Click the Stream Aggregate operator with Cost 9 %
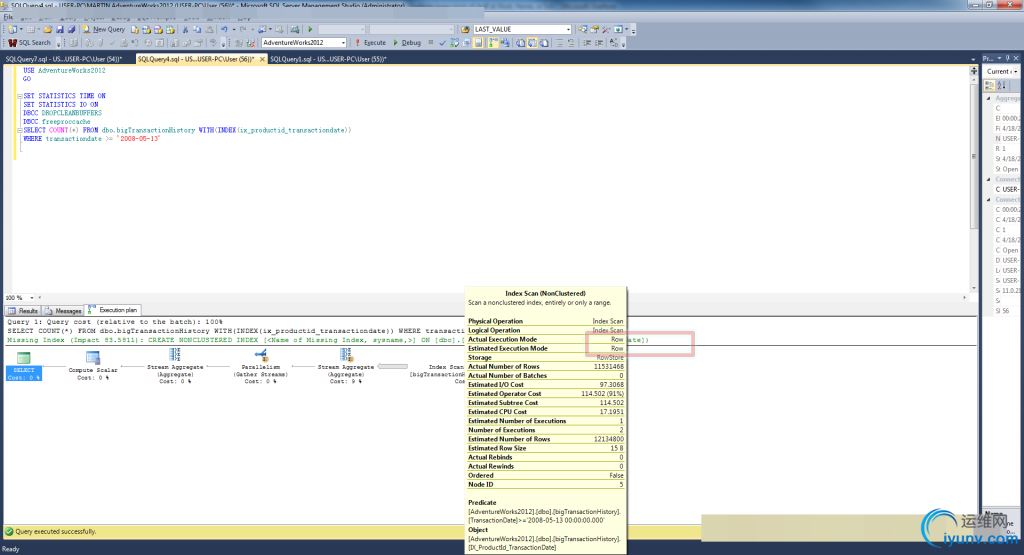 tap(345, 366)
